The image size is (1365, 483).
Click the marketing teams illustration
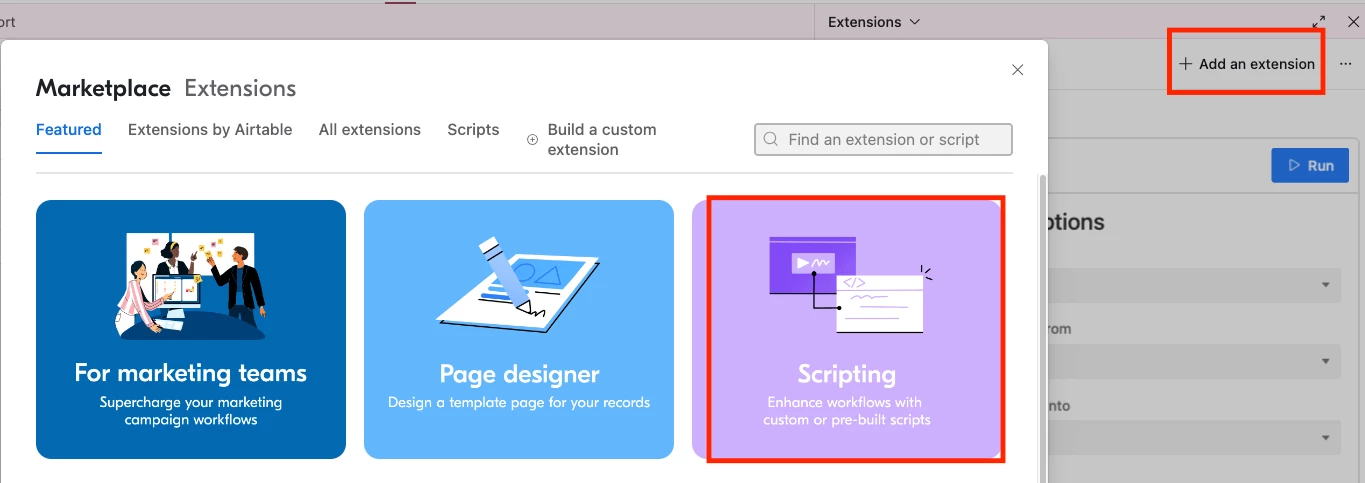click(x=191, y=286)
